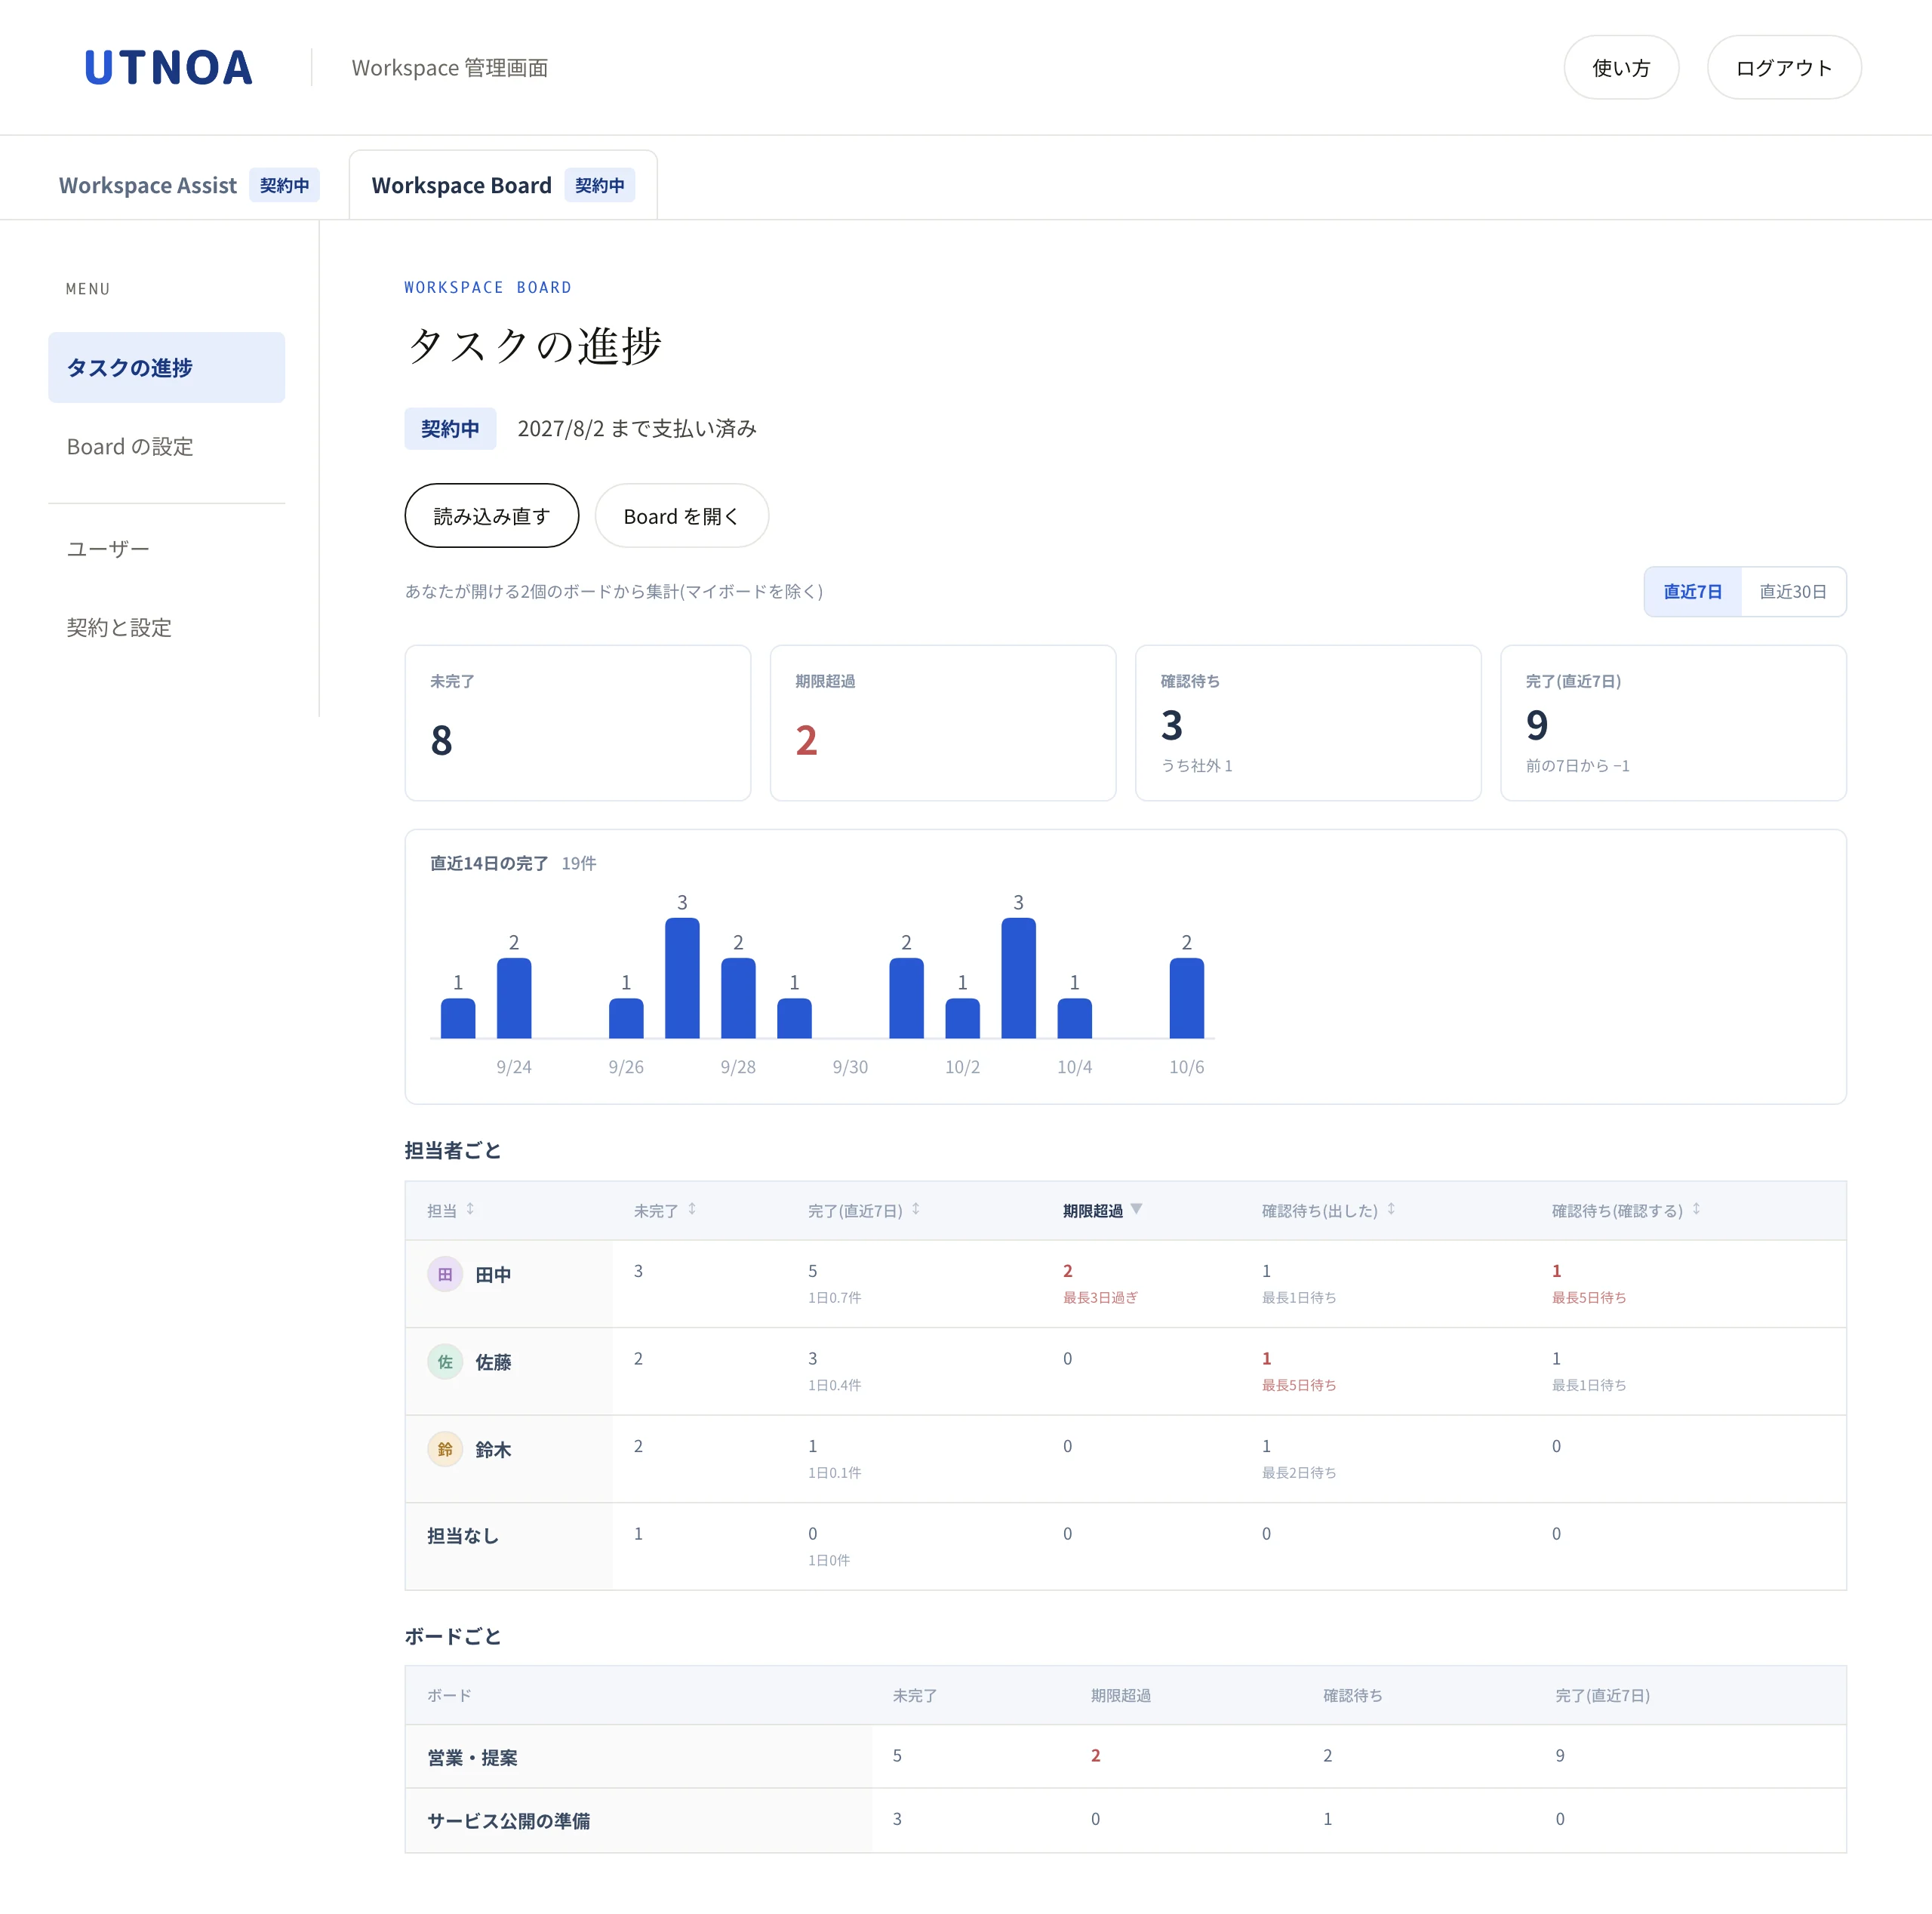The width and height of the screenshot is (1932, 1914).
Task: Sort by 担当 column using its sort arrows
Action: point(470,1210)
